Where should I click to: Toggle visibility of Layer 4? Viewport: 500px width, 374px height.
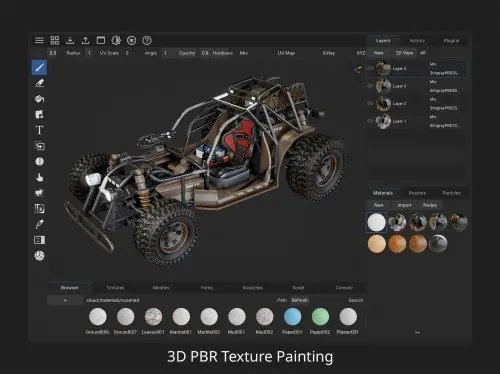point(370,68)
